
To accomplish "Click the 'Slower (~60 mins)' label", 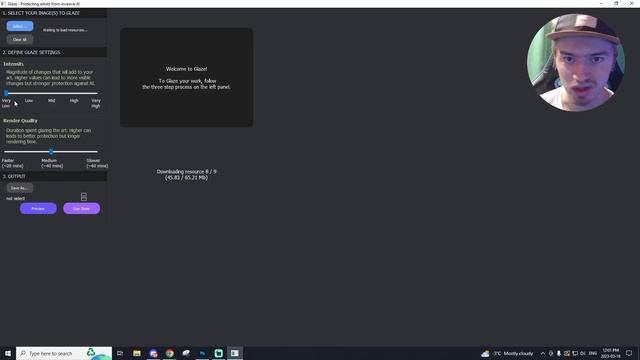I will 97,163.
